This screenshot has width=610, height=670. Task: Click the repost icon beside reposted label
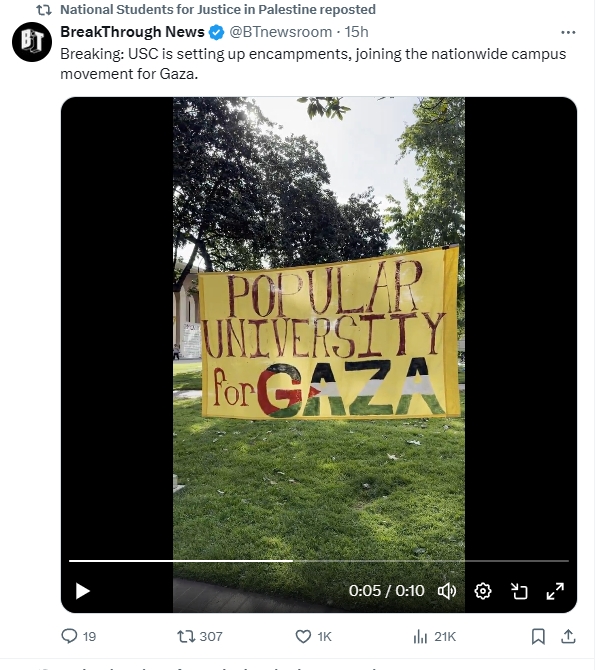click(43, 10)
